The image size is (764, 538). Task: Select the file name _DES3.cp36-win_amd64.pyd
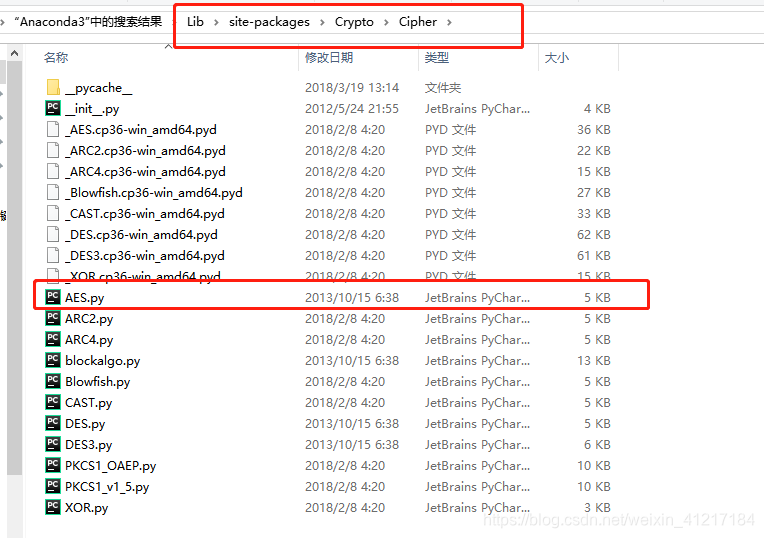(145, 256)
